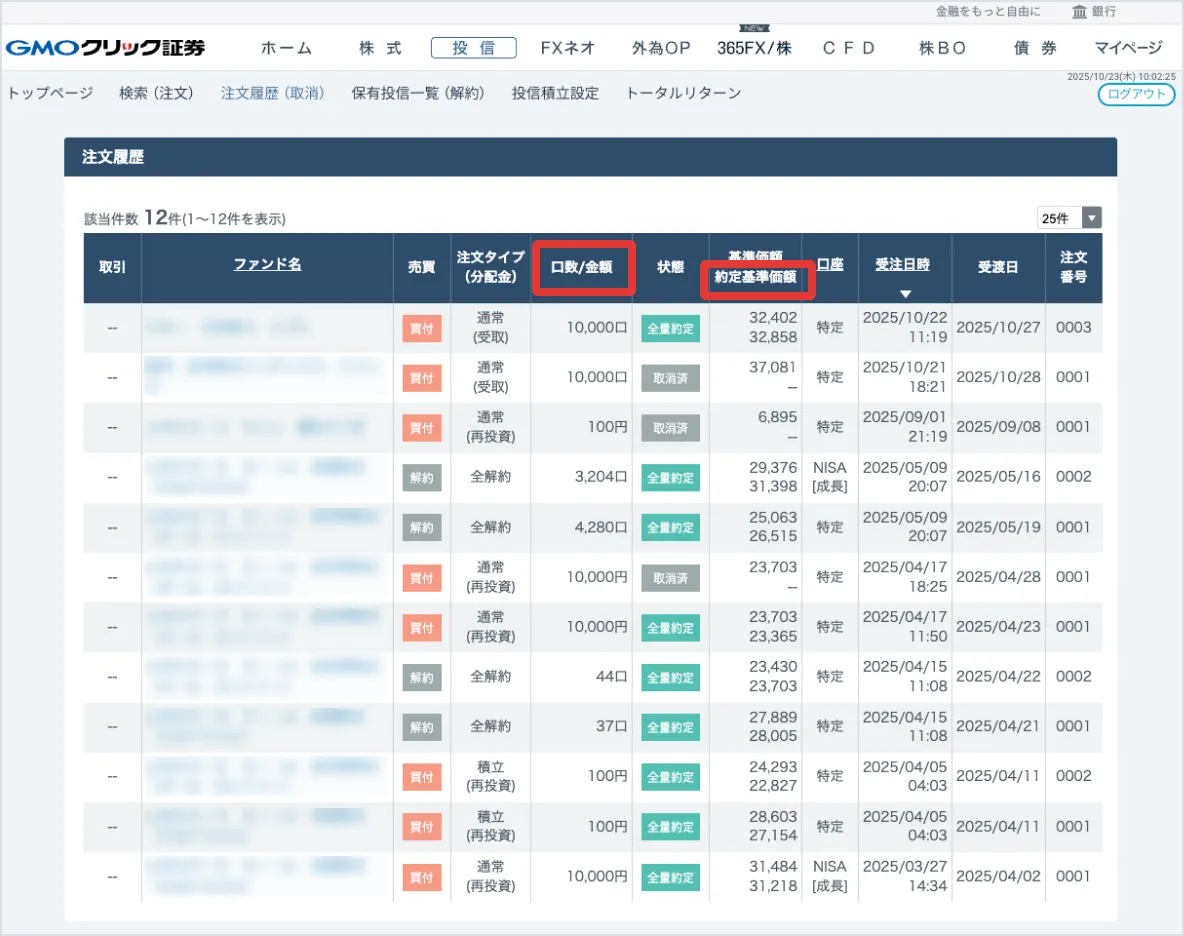This screenshot has height=936, width=1184.
Task: Open マイページ from the navigation bar
Action: [x=1128, y=46]
